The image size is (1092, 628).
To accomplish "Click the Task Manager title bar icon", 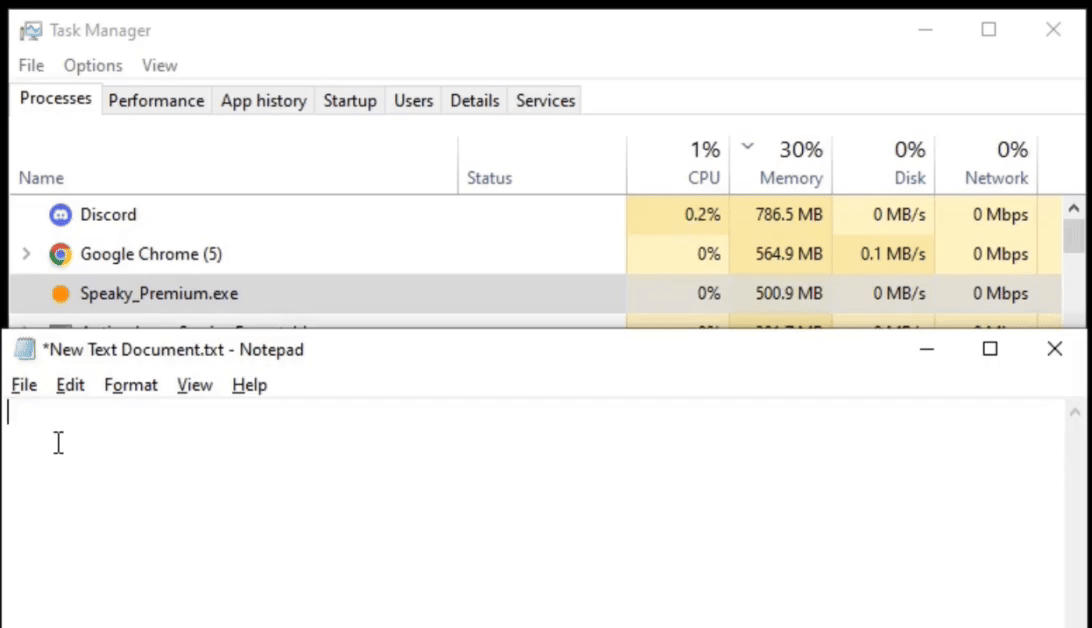I will (31, 30).
